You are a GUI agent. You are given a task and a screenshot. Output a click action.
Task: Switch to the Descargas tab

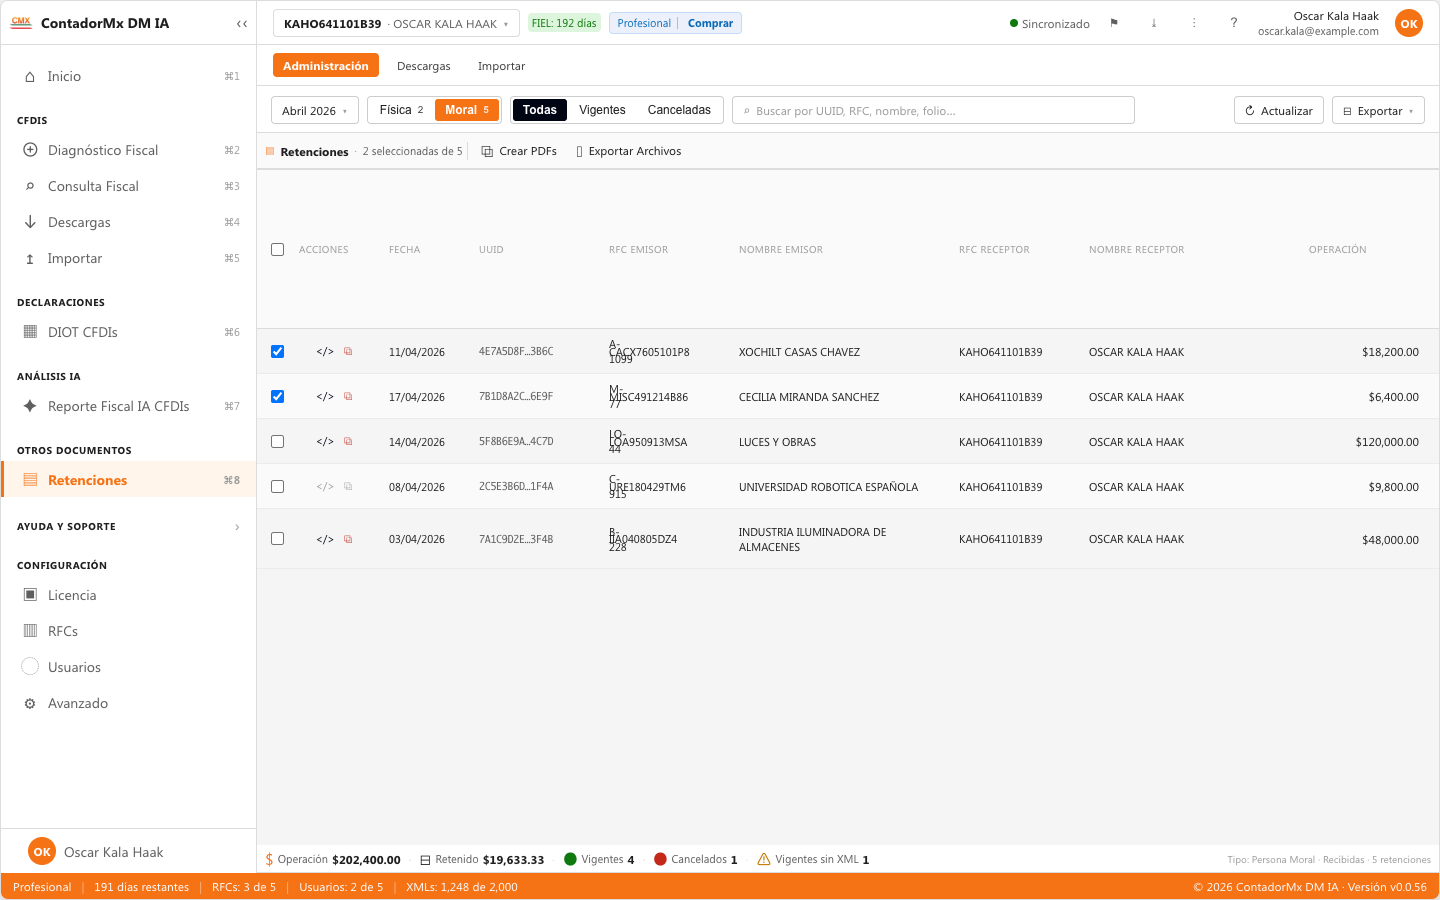[x=424, y=66]
